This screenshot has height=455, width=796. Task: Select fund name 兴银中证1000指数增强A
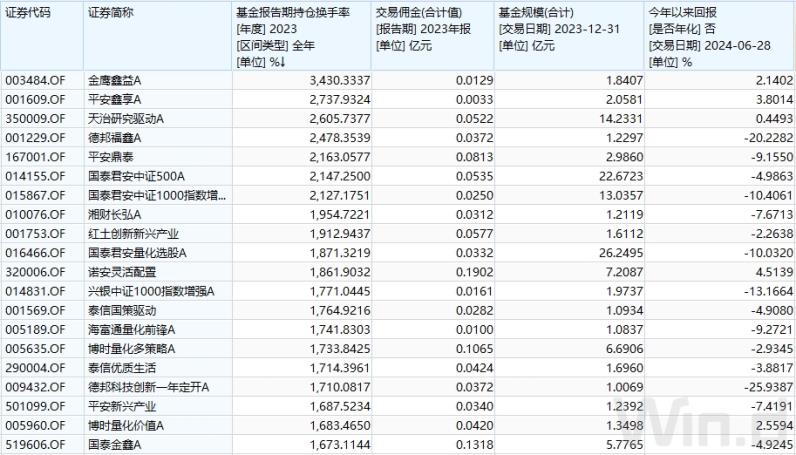tap(151, 291)
